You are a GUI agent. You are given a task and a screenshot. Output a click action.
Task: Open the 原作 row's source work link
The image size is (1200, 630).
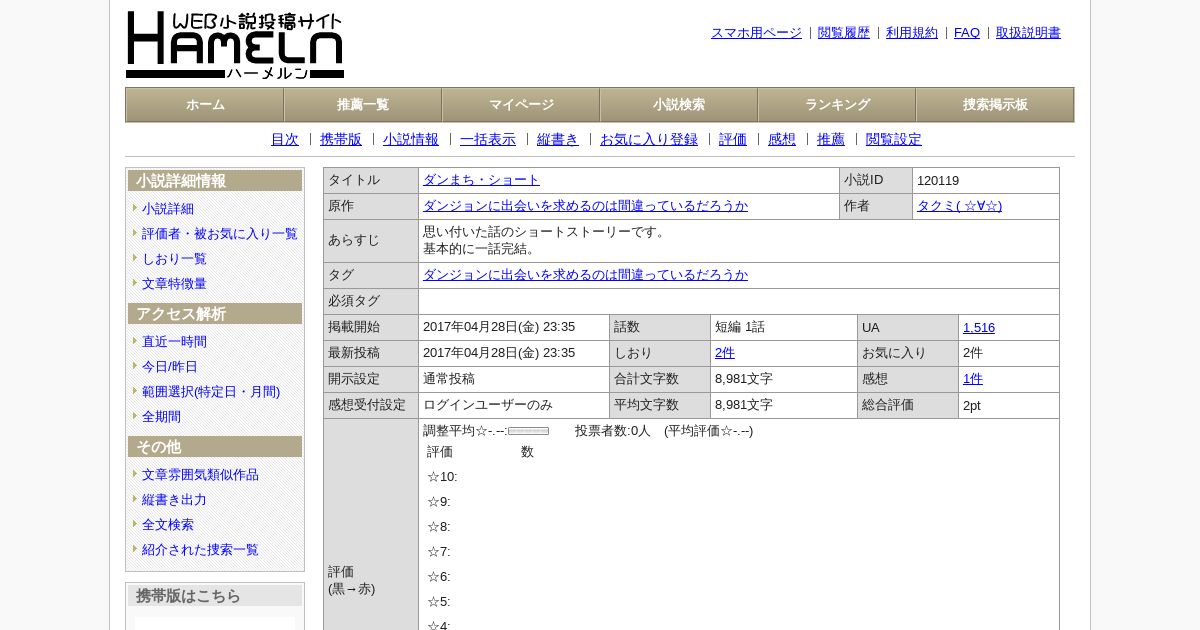585,206
